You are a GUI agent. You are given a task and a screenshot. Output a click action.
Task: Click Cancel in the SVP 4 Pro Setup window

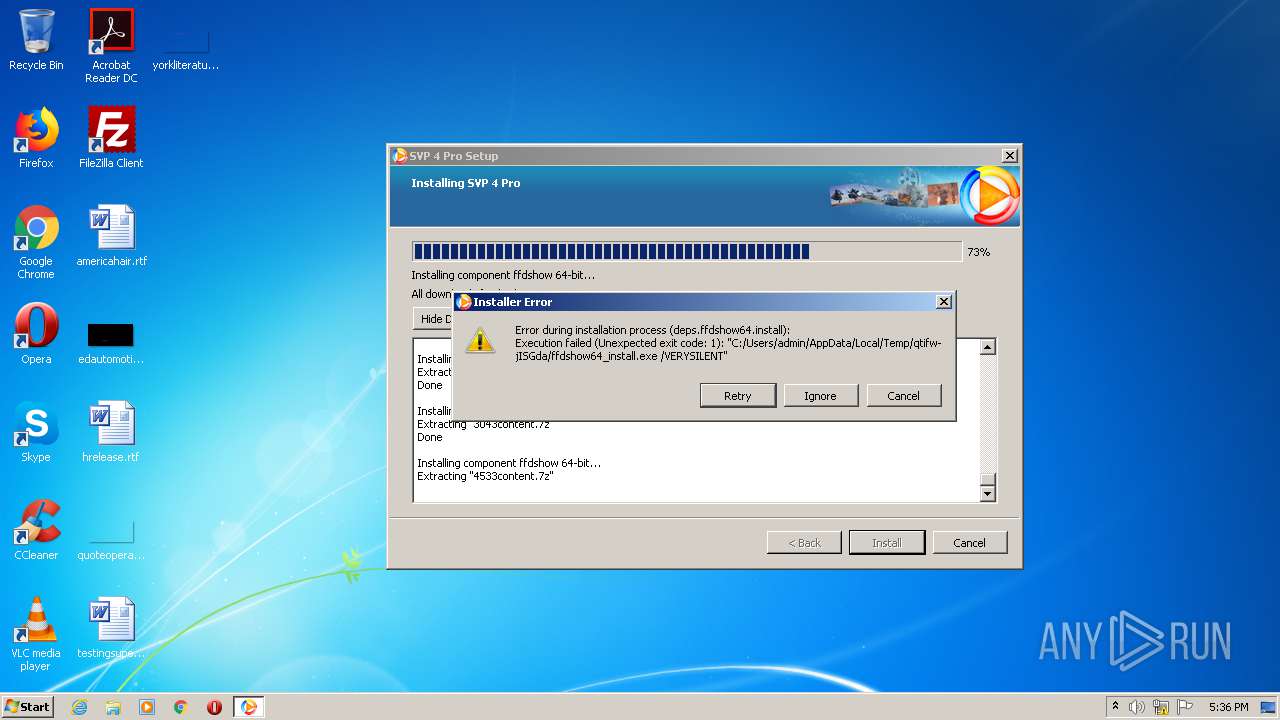coord(969,543)
